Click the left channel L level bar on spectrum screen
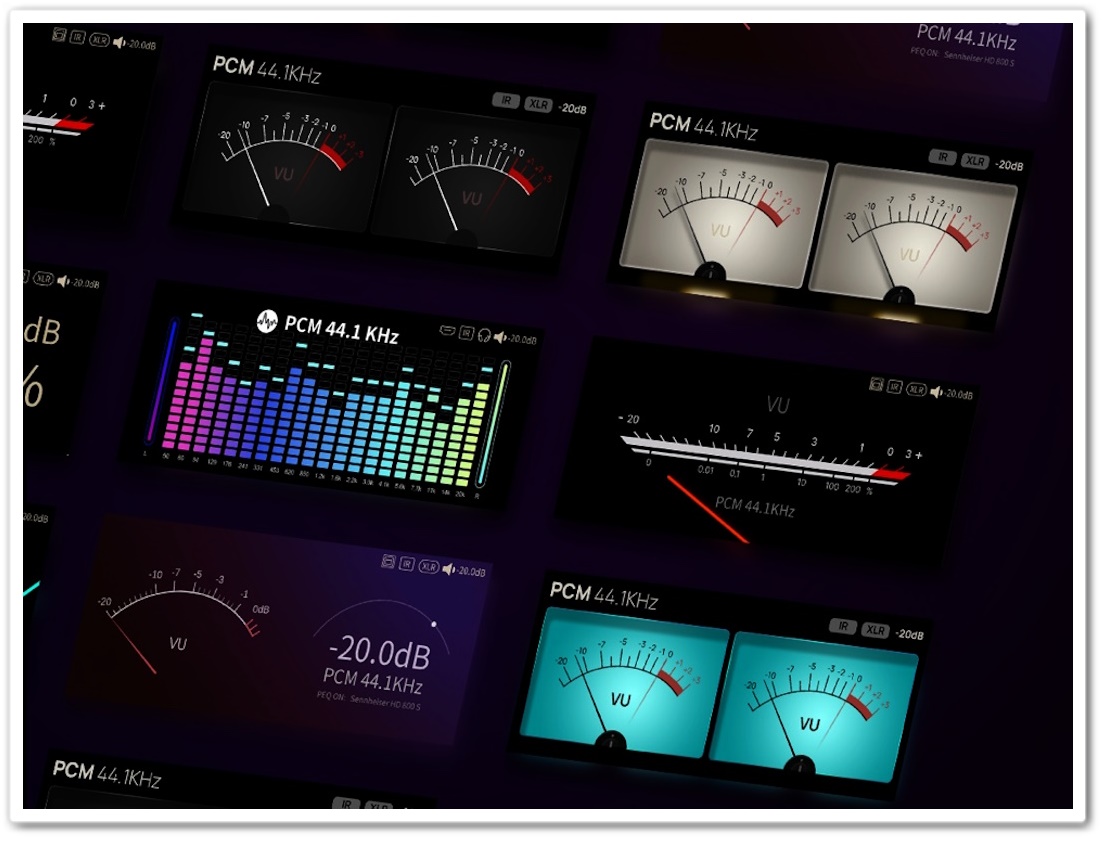The width and height of the screenshot is (1105, 841). point(161,382)
